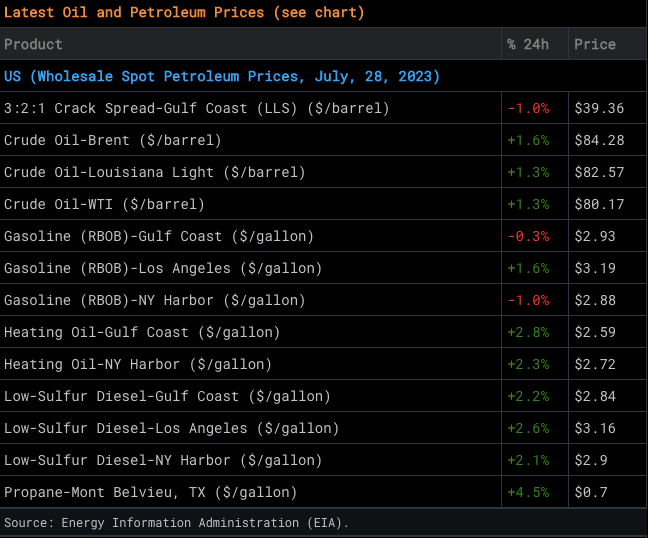The height and width of the screenshot is (538, 648).
Task: Click the -0.3% change value
Action: pos(528,236)
